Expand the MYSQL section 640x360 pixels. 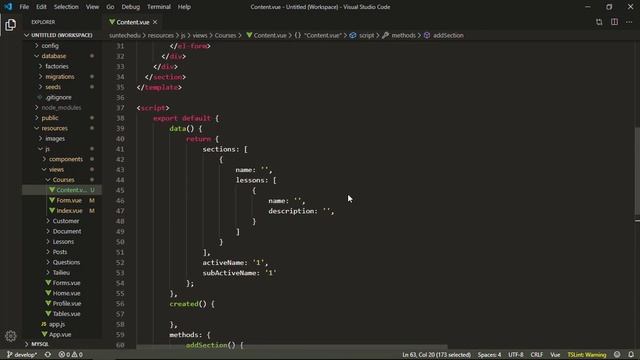tap(40, 344)
